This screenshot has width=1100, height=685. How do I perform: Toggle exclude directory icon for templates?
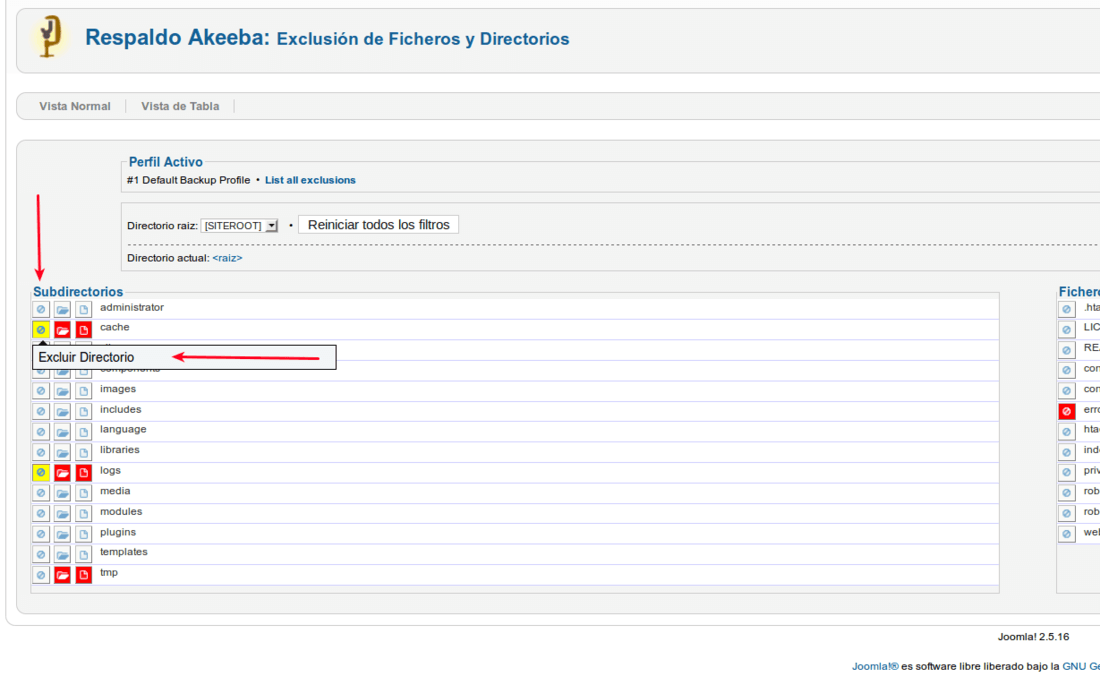click(x=41, y=554)
